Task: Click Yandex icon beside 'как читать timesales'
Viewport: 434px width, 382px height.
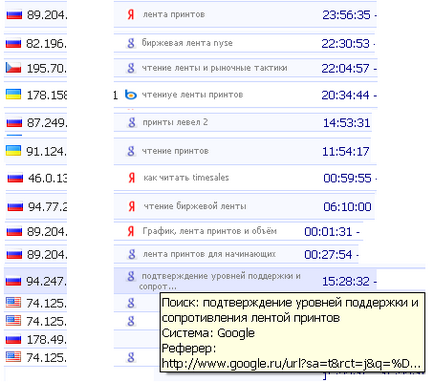Action: click(x=132, y=178)
